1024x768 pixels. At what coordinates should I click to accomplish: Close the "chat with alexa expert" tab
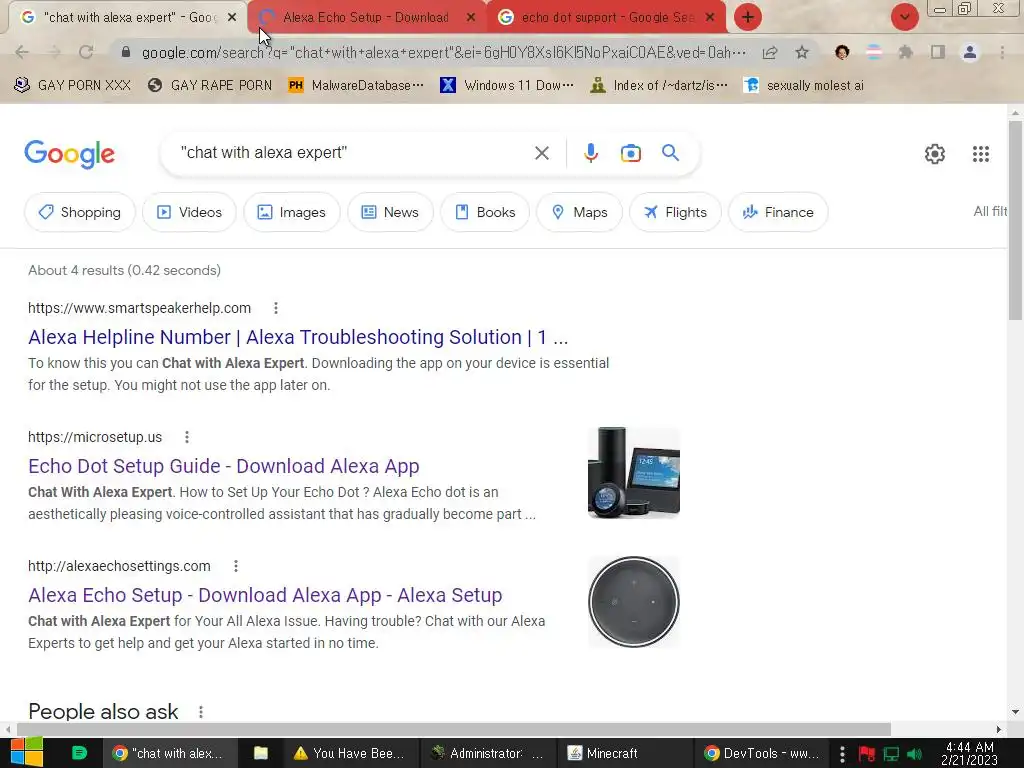[x=232, y=18]
